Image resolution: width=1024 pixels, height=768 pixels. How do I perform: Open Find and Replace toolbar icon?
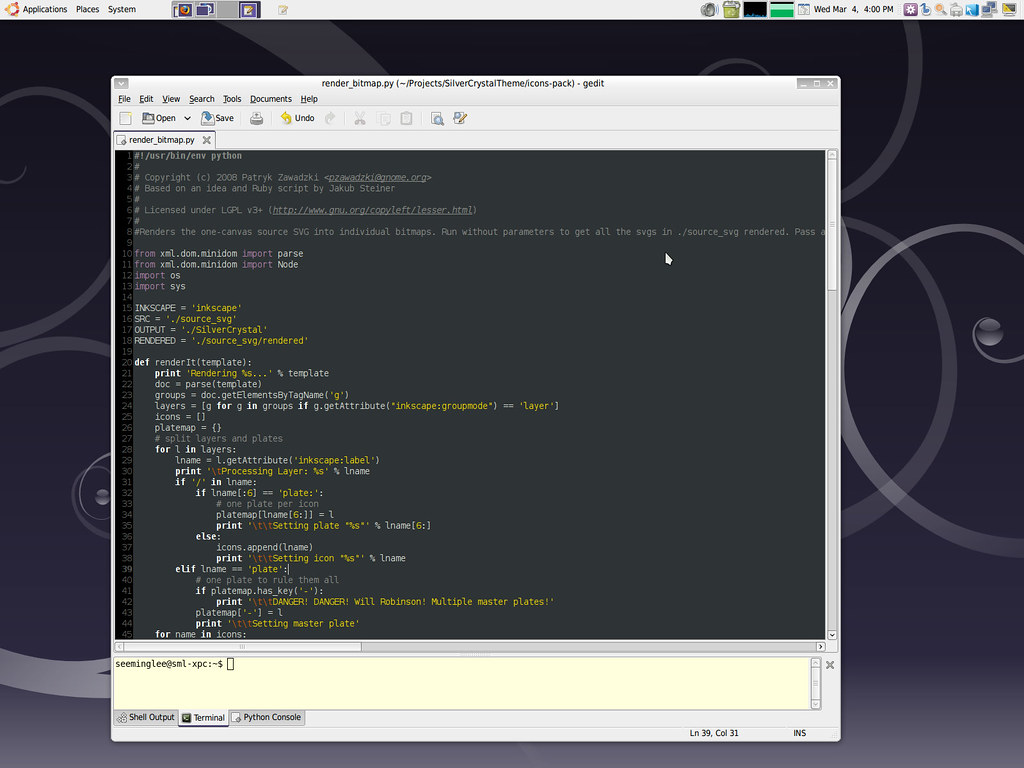pyautogui.click(x=460, y=118)
